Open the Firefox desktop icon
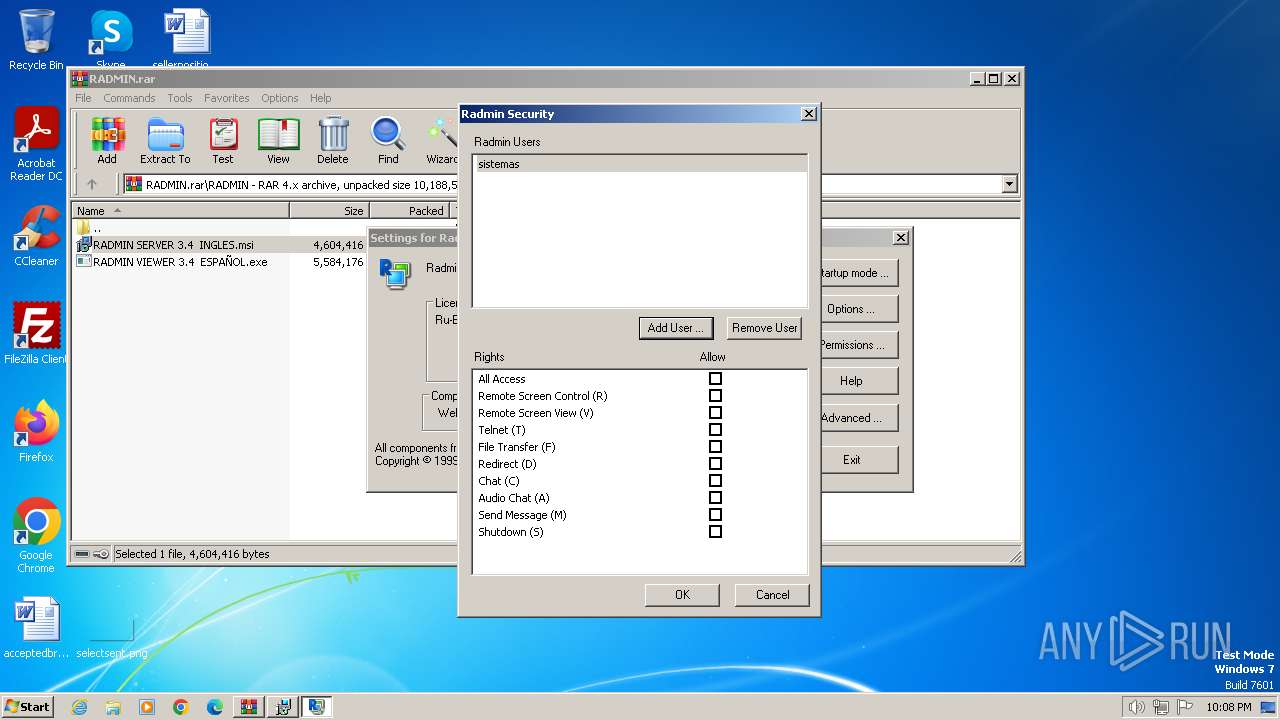1280x720 pixels. pyautogui.click(x=36, y=431)
